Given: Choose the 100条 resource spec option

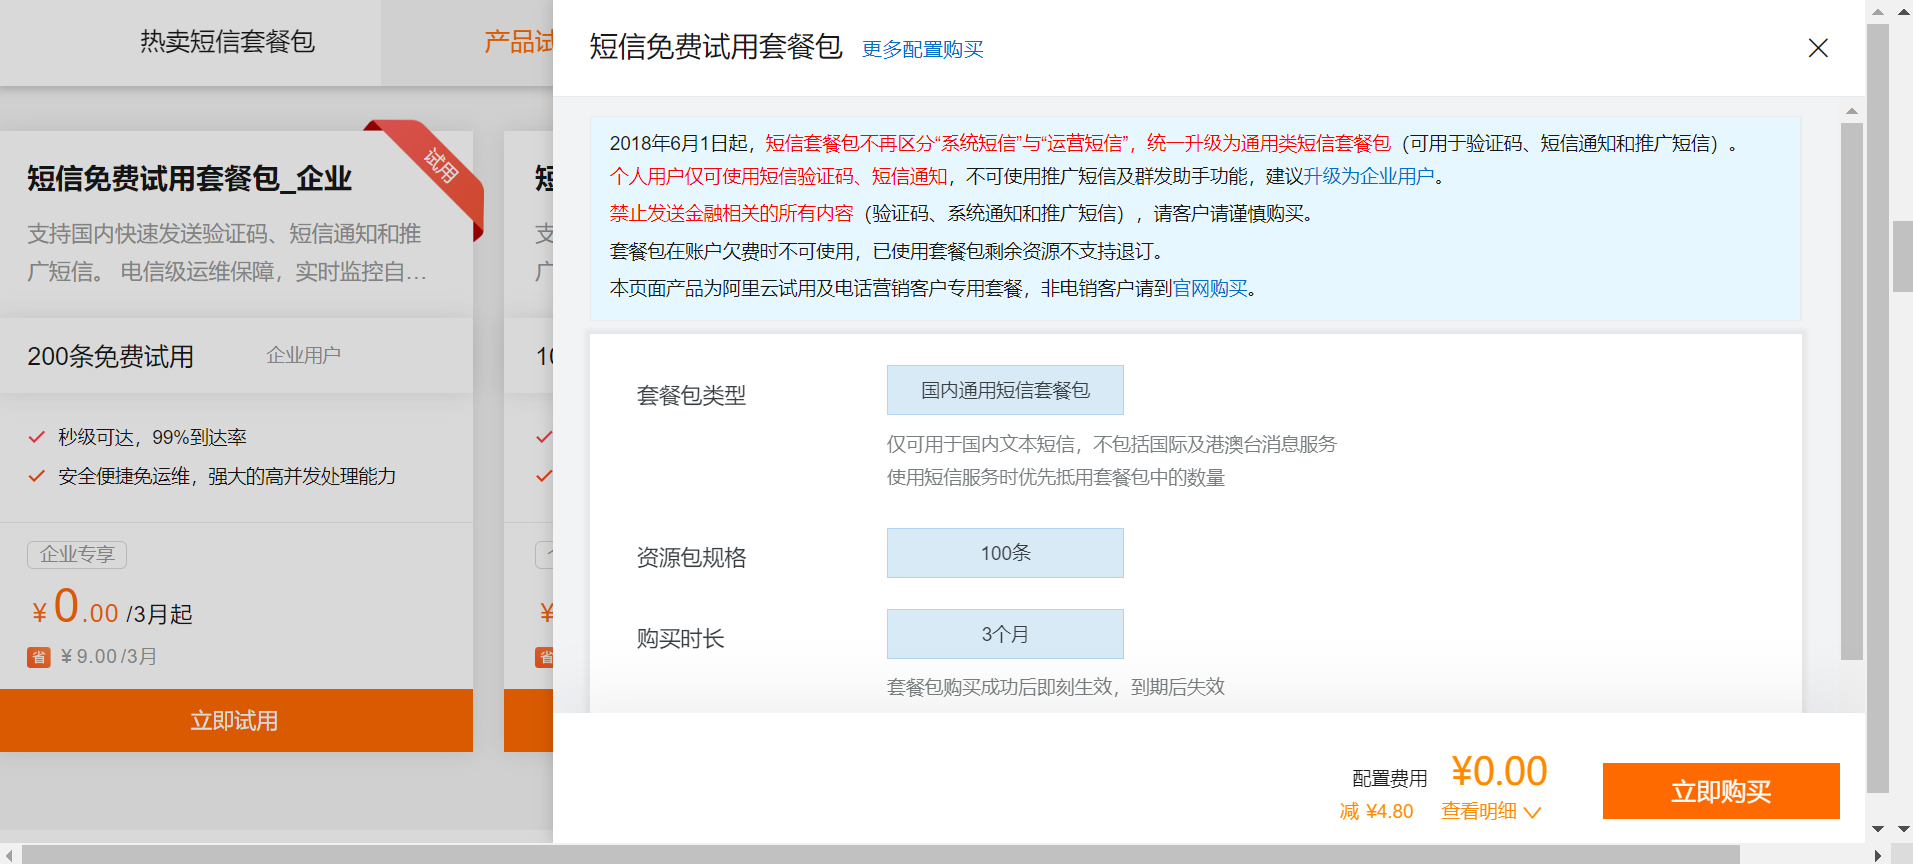Looking at the screenshot, I should click(x=1005, y=553).
